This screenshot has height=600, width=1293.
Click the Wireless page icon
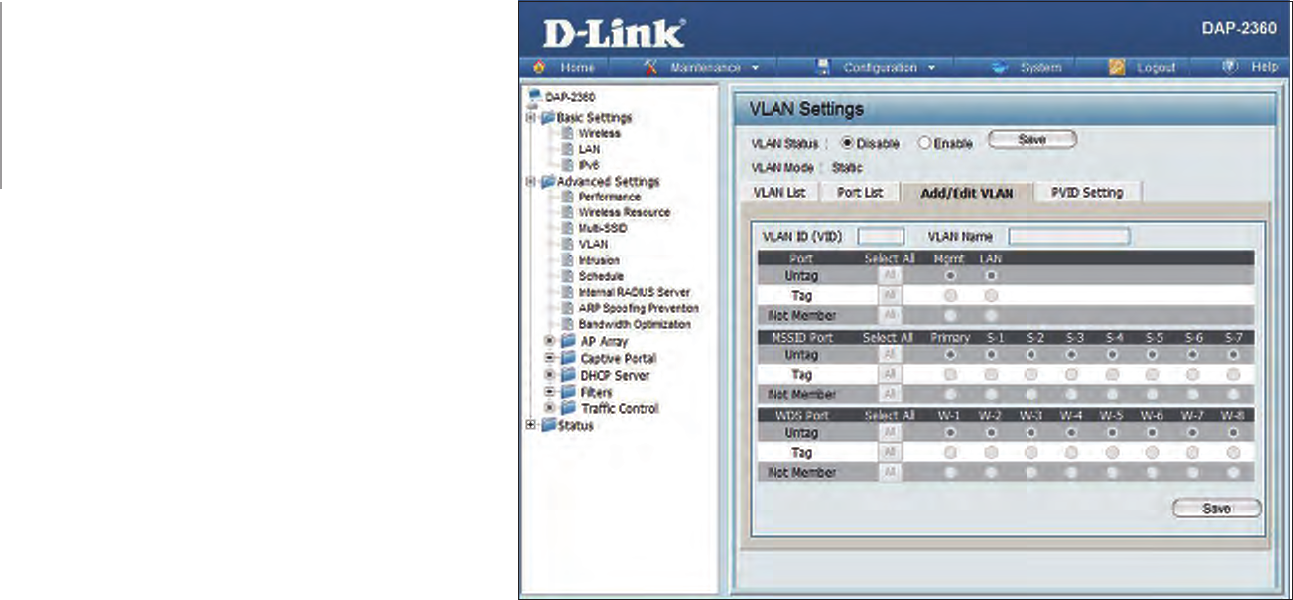click(567, 133)
